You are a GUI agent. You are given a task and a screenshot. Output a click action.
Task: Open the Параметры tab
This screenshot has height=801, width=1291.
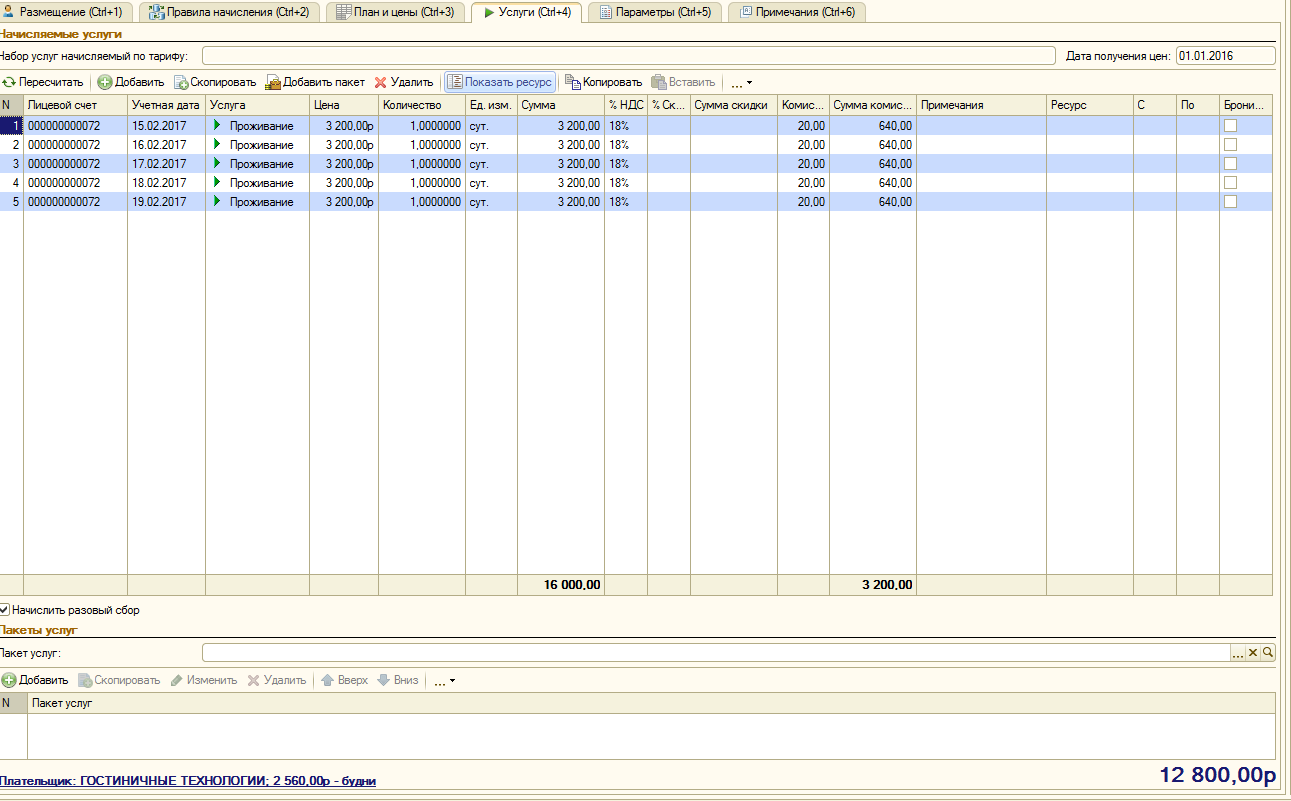tap(655, 12)
